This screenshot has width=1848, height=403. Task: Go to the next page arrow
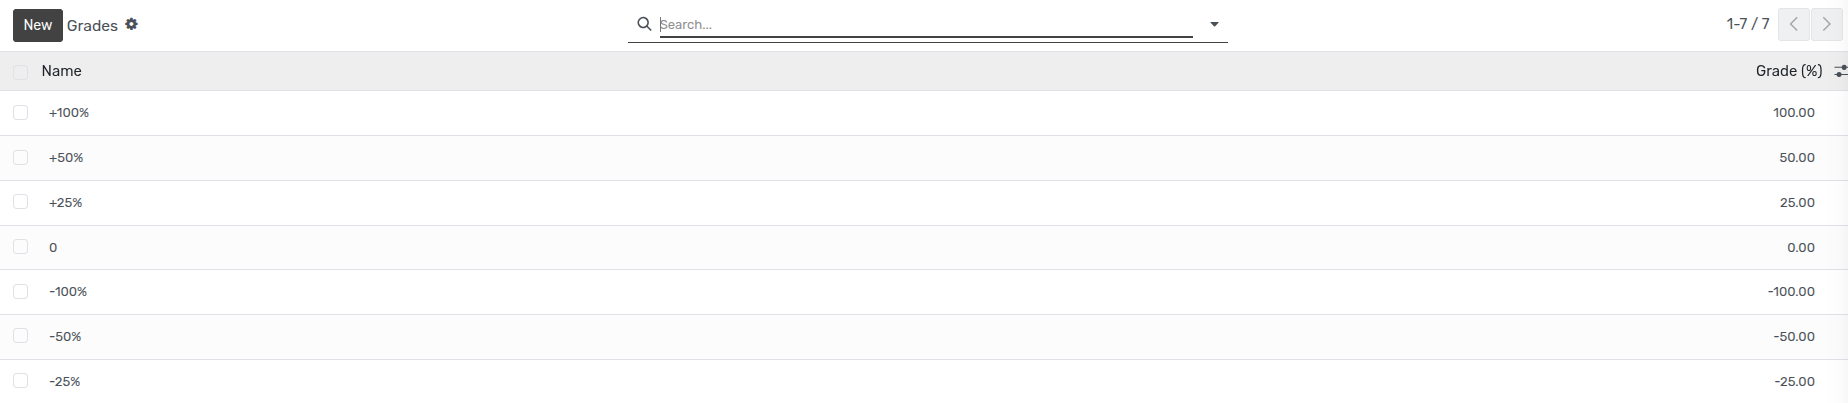(x=1827, y=24)
